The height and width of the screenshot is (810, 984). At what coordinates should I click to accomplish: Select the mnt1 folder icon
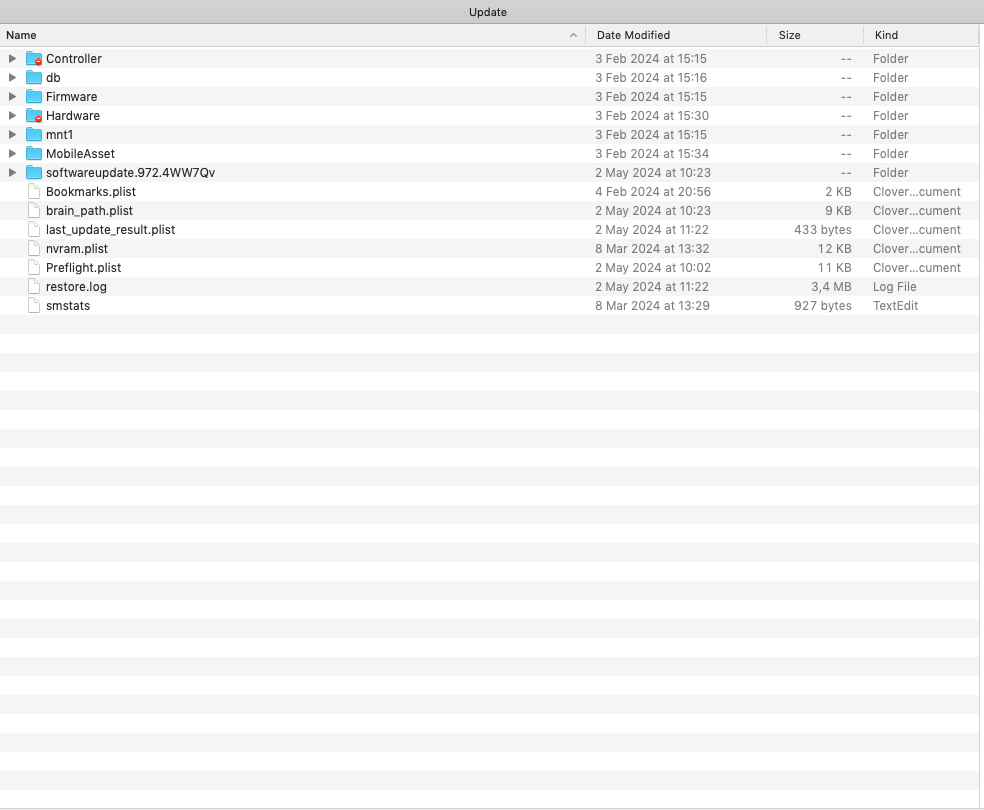tap(34, 135)
